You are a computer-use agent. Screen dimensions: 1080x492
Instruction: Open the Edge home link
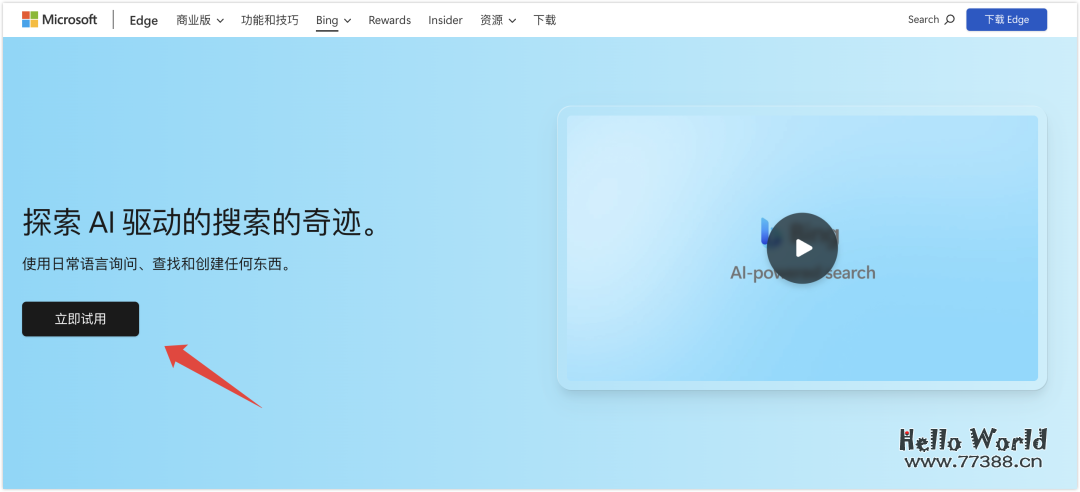click(144, 20)
